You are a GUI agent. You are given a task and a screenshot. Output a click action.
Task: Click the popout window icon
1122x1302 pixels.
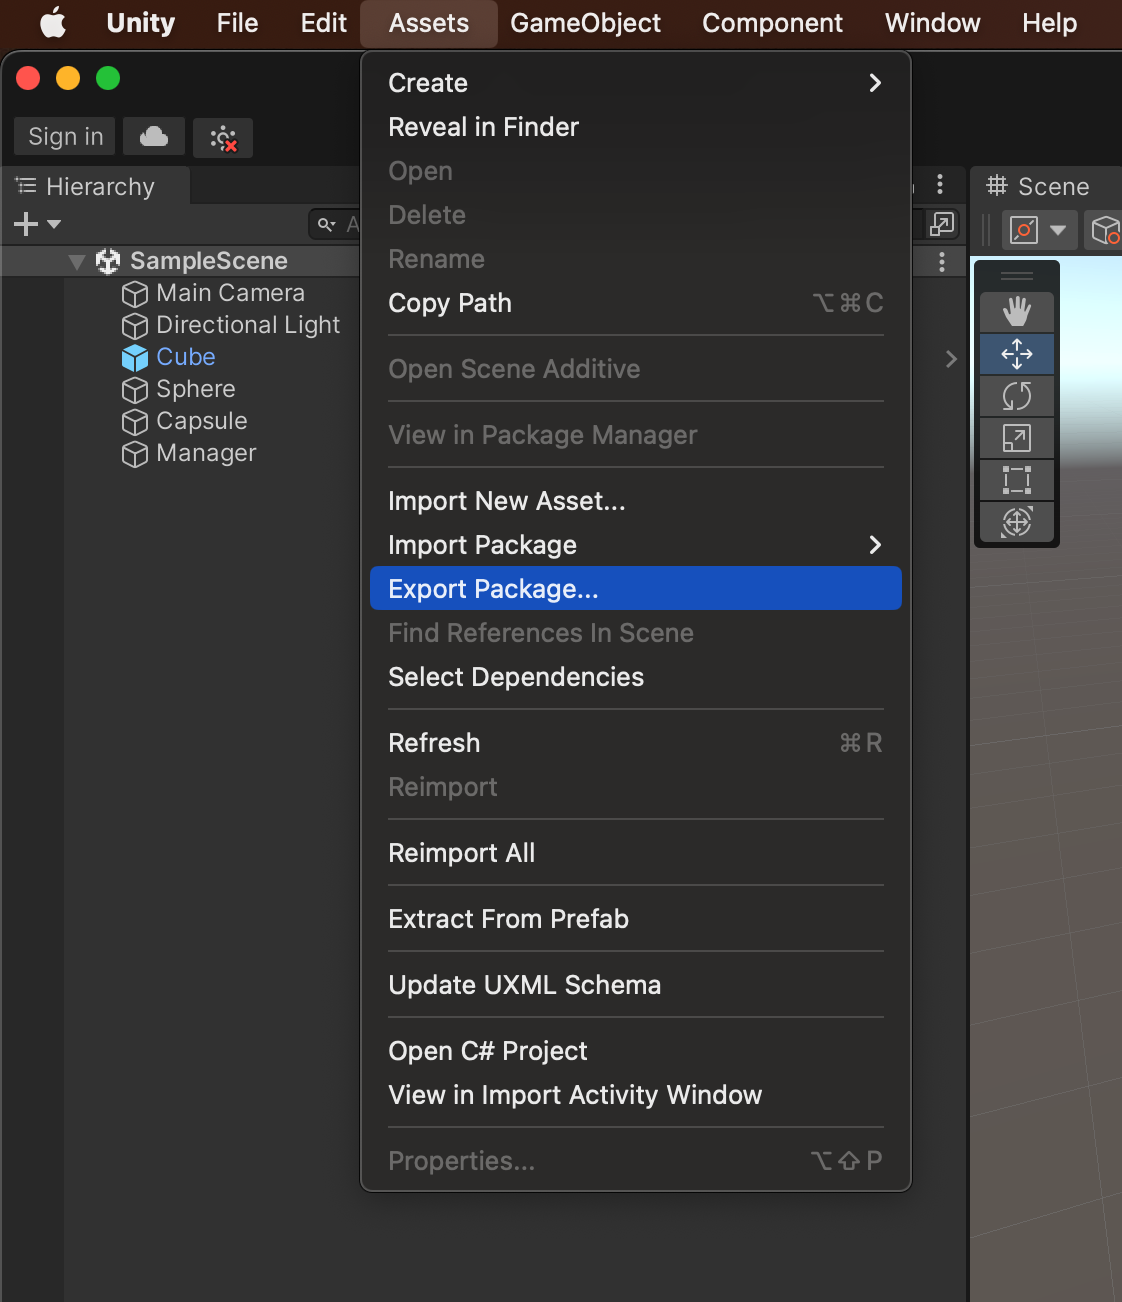point(942,224)
